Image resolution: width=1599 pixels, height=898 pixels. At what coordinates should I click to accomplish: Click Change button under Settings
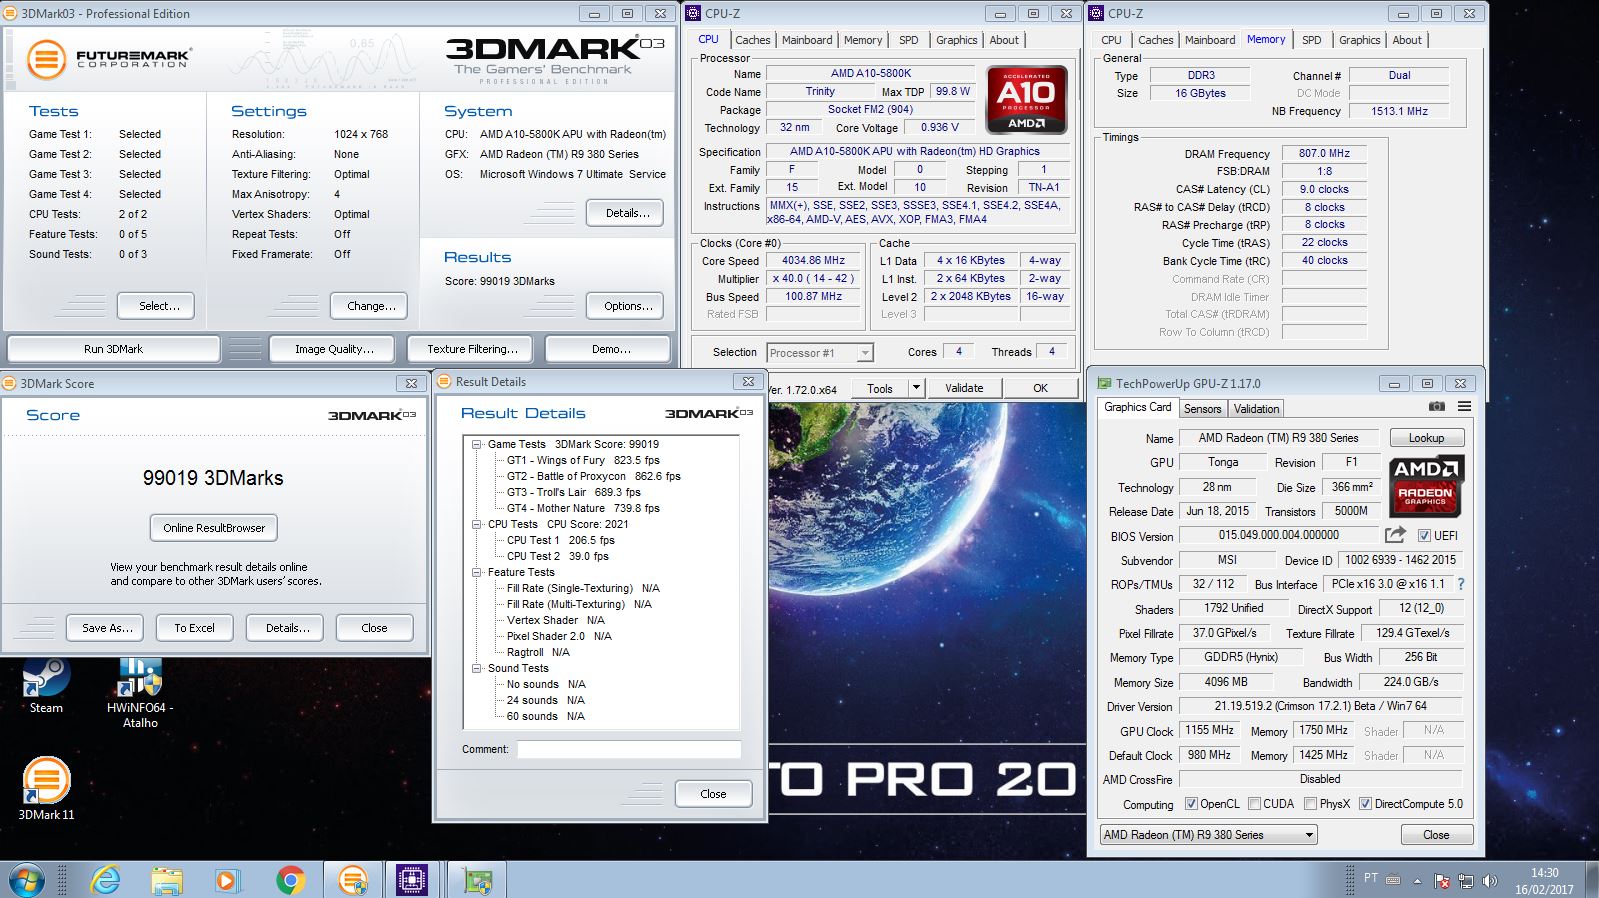pyautogui.click(x=371, y=306)
